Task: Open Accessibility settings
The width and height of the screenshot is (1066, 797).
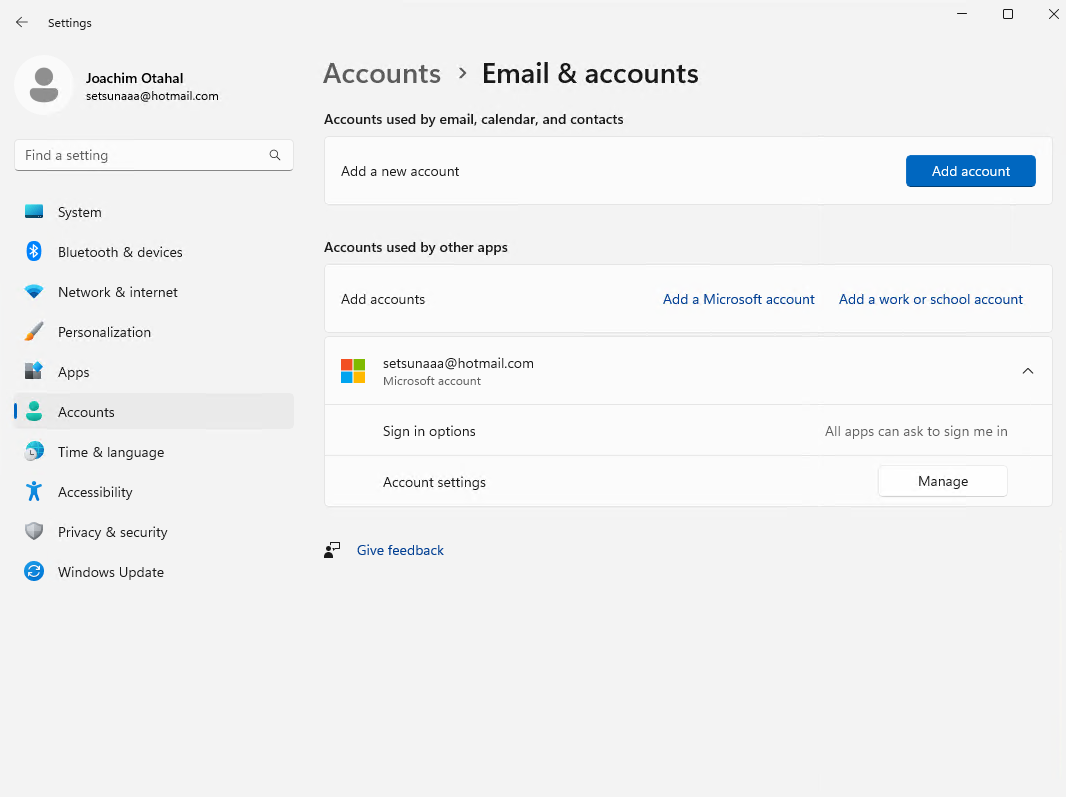Action: (x=154, y=492)
